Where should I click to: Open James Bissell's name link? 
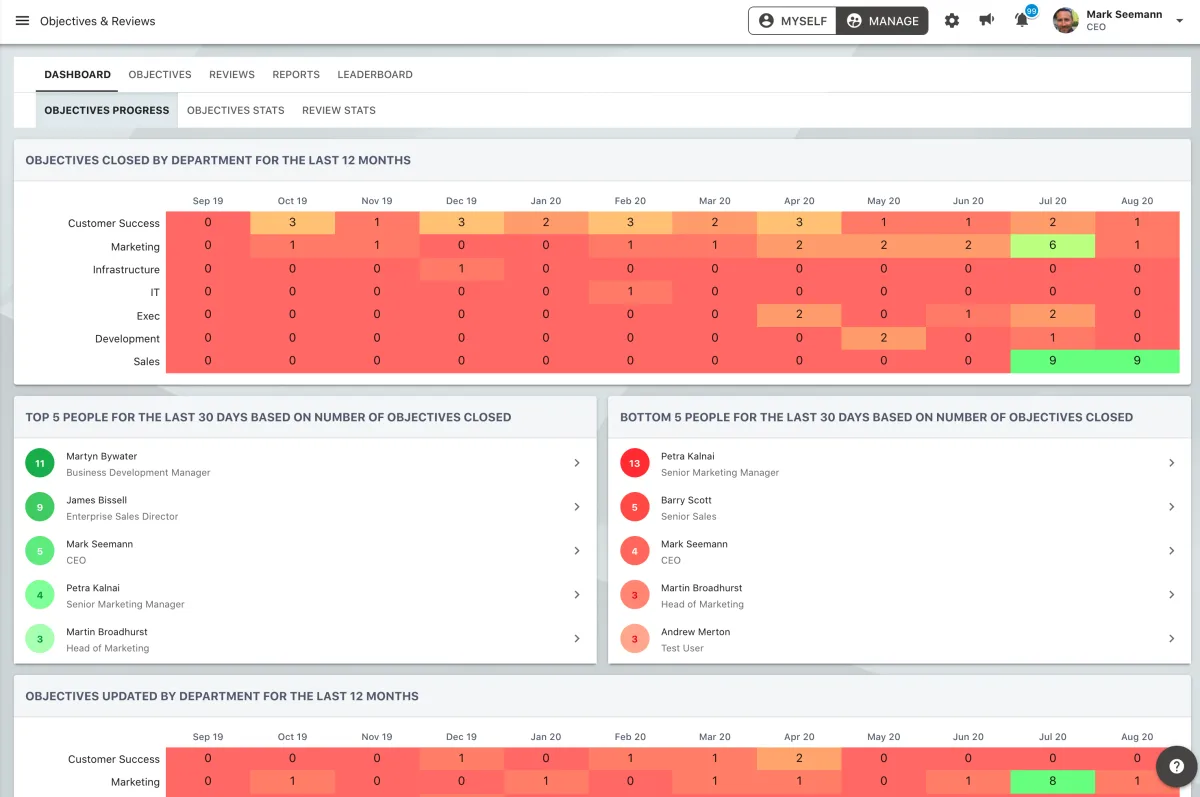(x=97, y=501)
